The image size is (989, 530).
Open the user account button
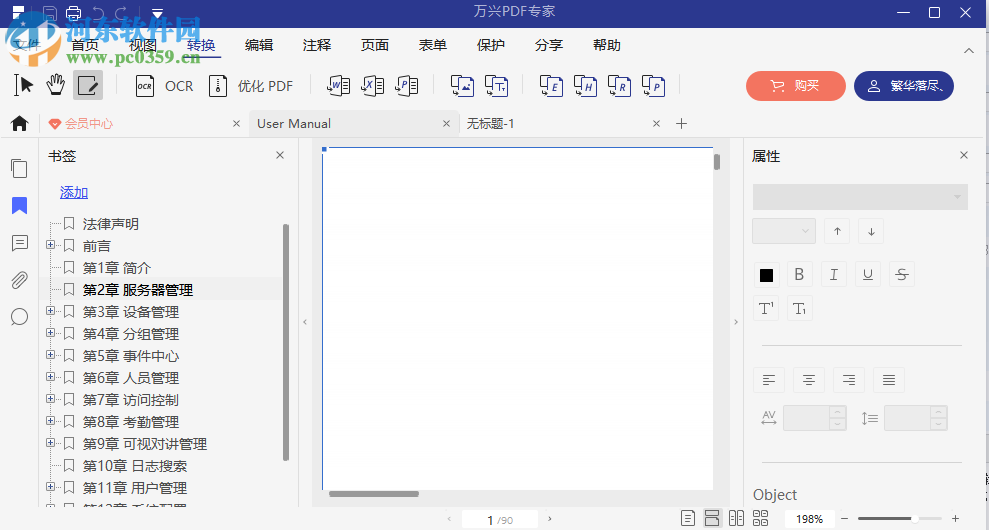pos(904,86)
